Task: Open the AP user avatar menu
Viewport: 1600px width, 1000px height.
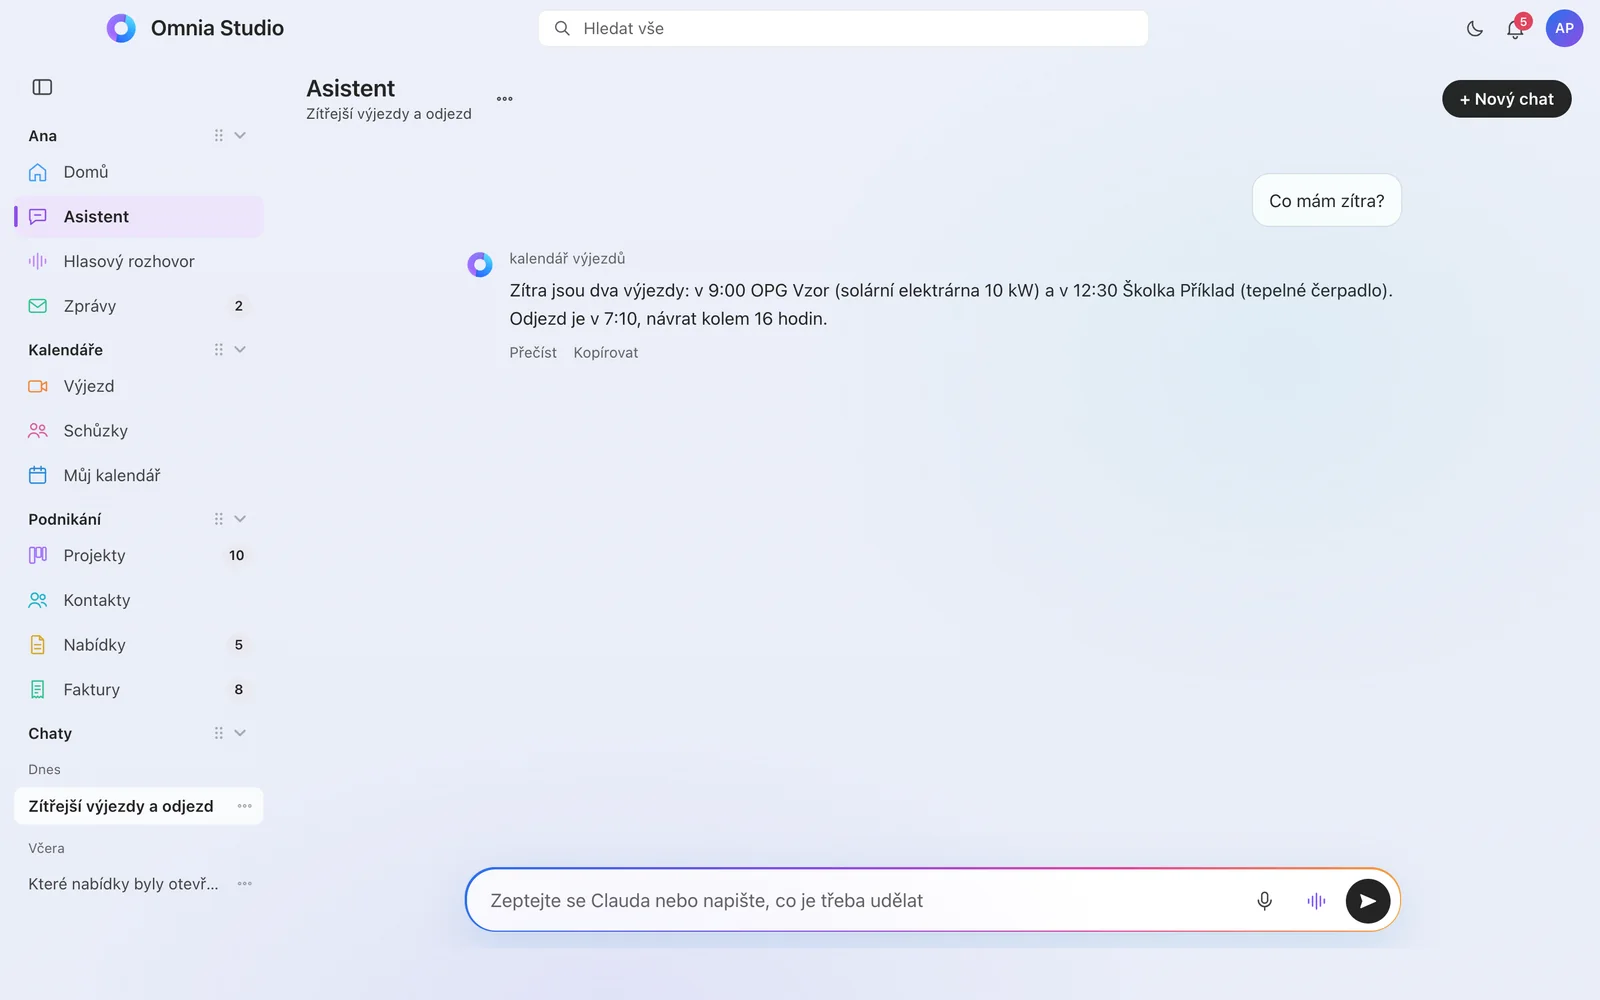Action: click(x=1564, y=29)
